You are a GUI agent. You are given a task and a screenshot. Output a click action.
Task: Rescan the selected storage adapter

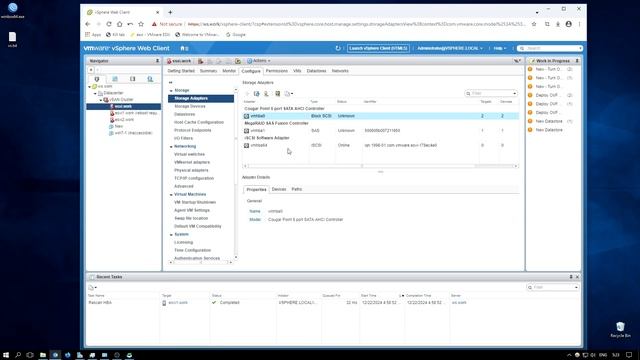(278, 93)
